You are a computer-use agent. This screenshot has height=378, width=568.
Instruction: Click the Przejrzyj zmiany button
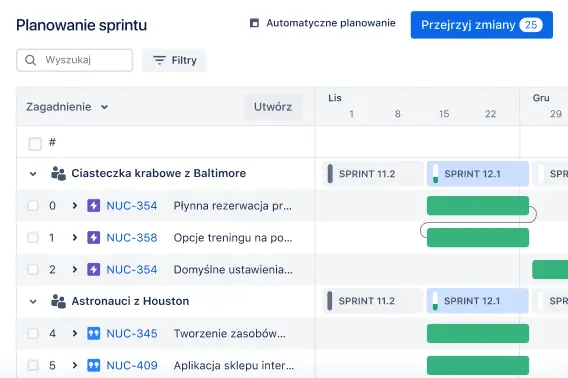(x=482, y=25)
